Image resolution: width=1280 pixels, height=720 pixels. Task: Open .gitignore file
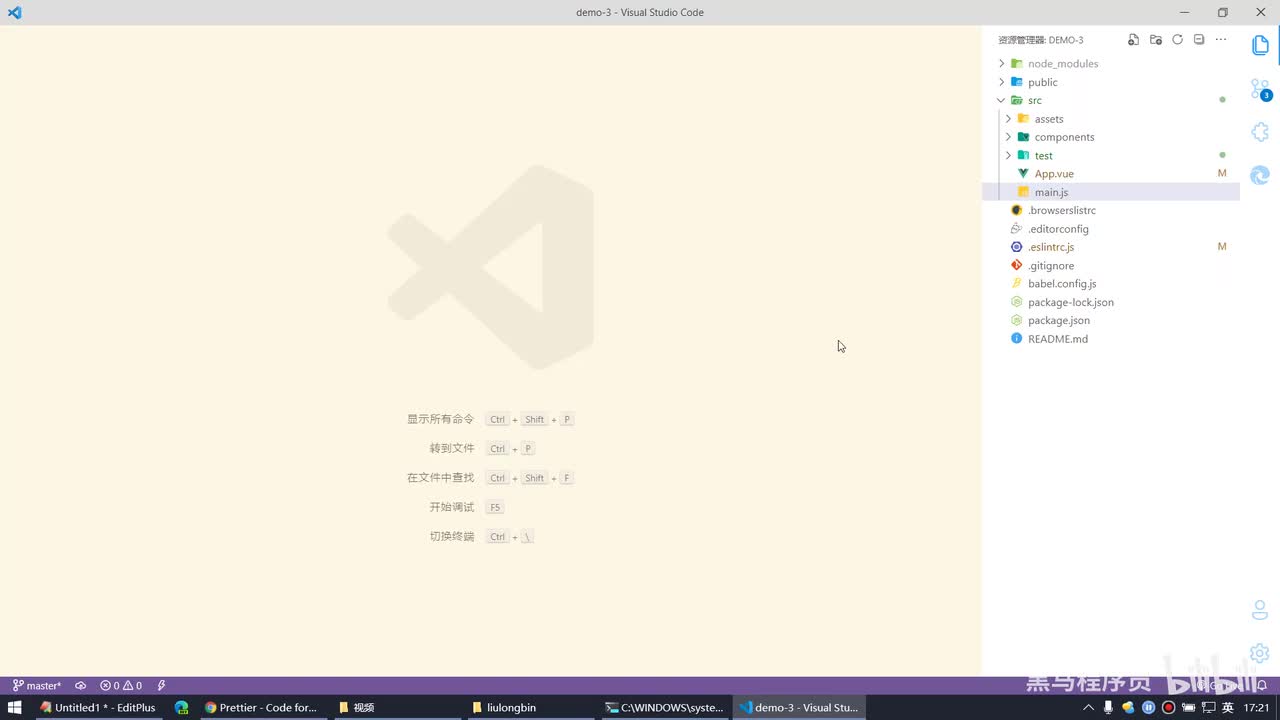pos(1111,265)
